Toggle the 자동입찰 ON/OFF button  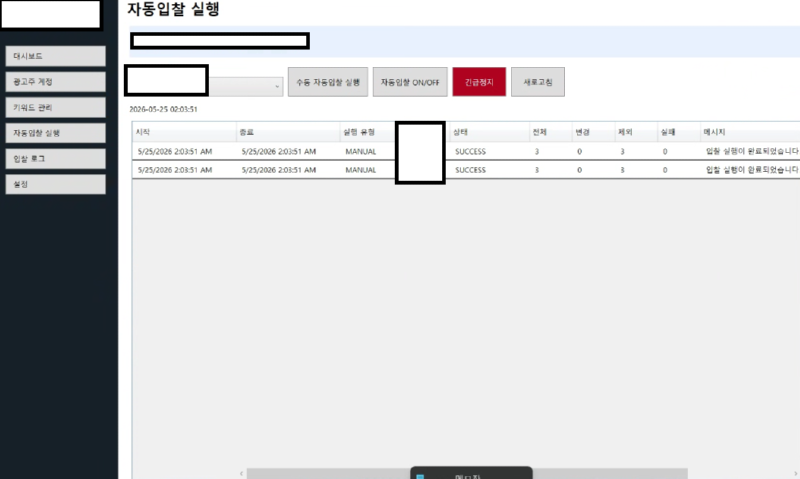pos(410,82)
